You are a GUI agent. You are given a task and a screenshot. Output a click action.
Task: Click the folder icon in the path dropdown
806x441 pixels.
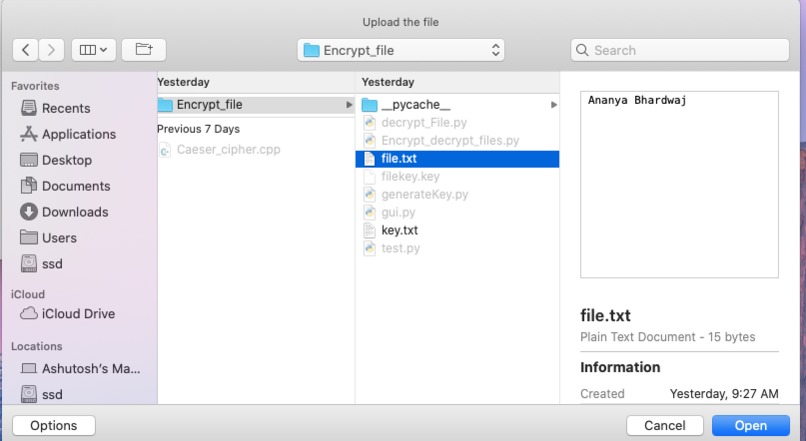[x=311, y=50]
